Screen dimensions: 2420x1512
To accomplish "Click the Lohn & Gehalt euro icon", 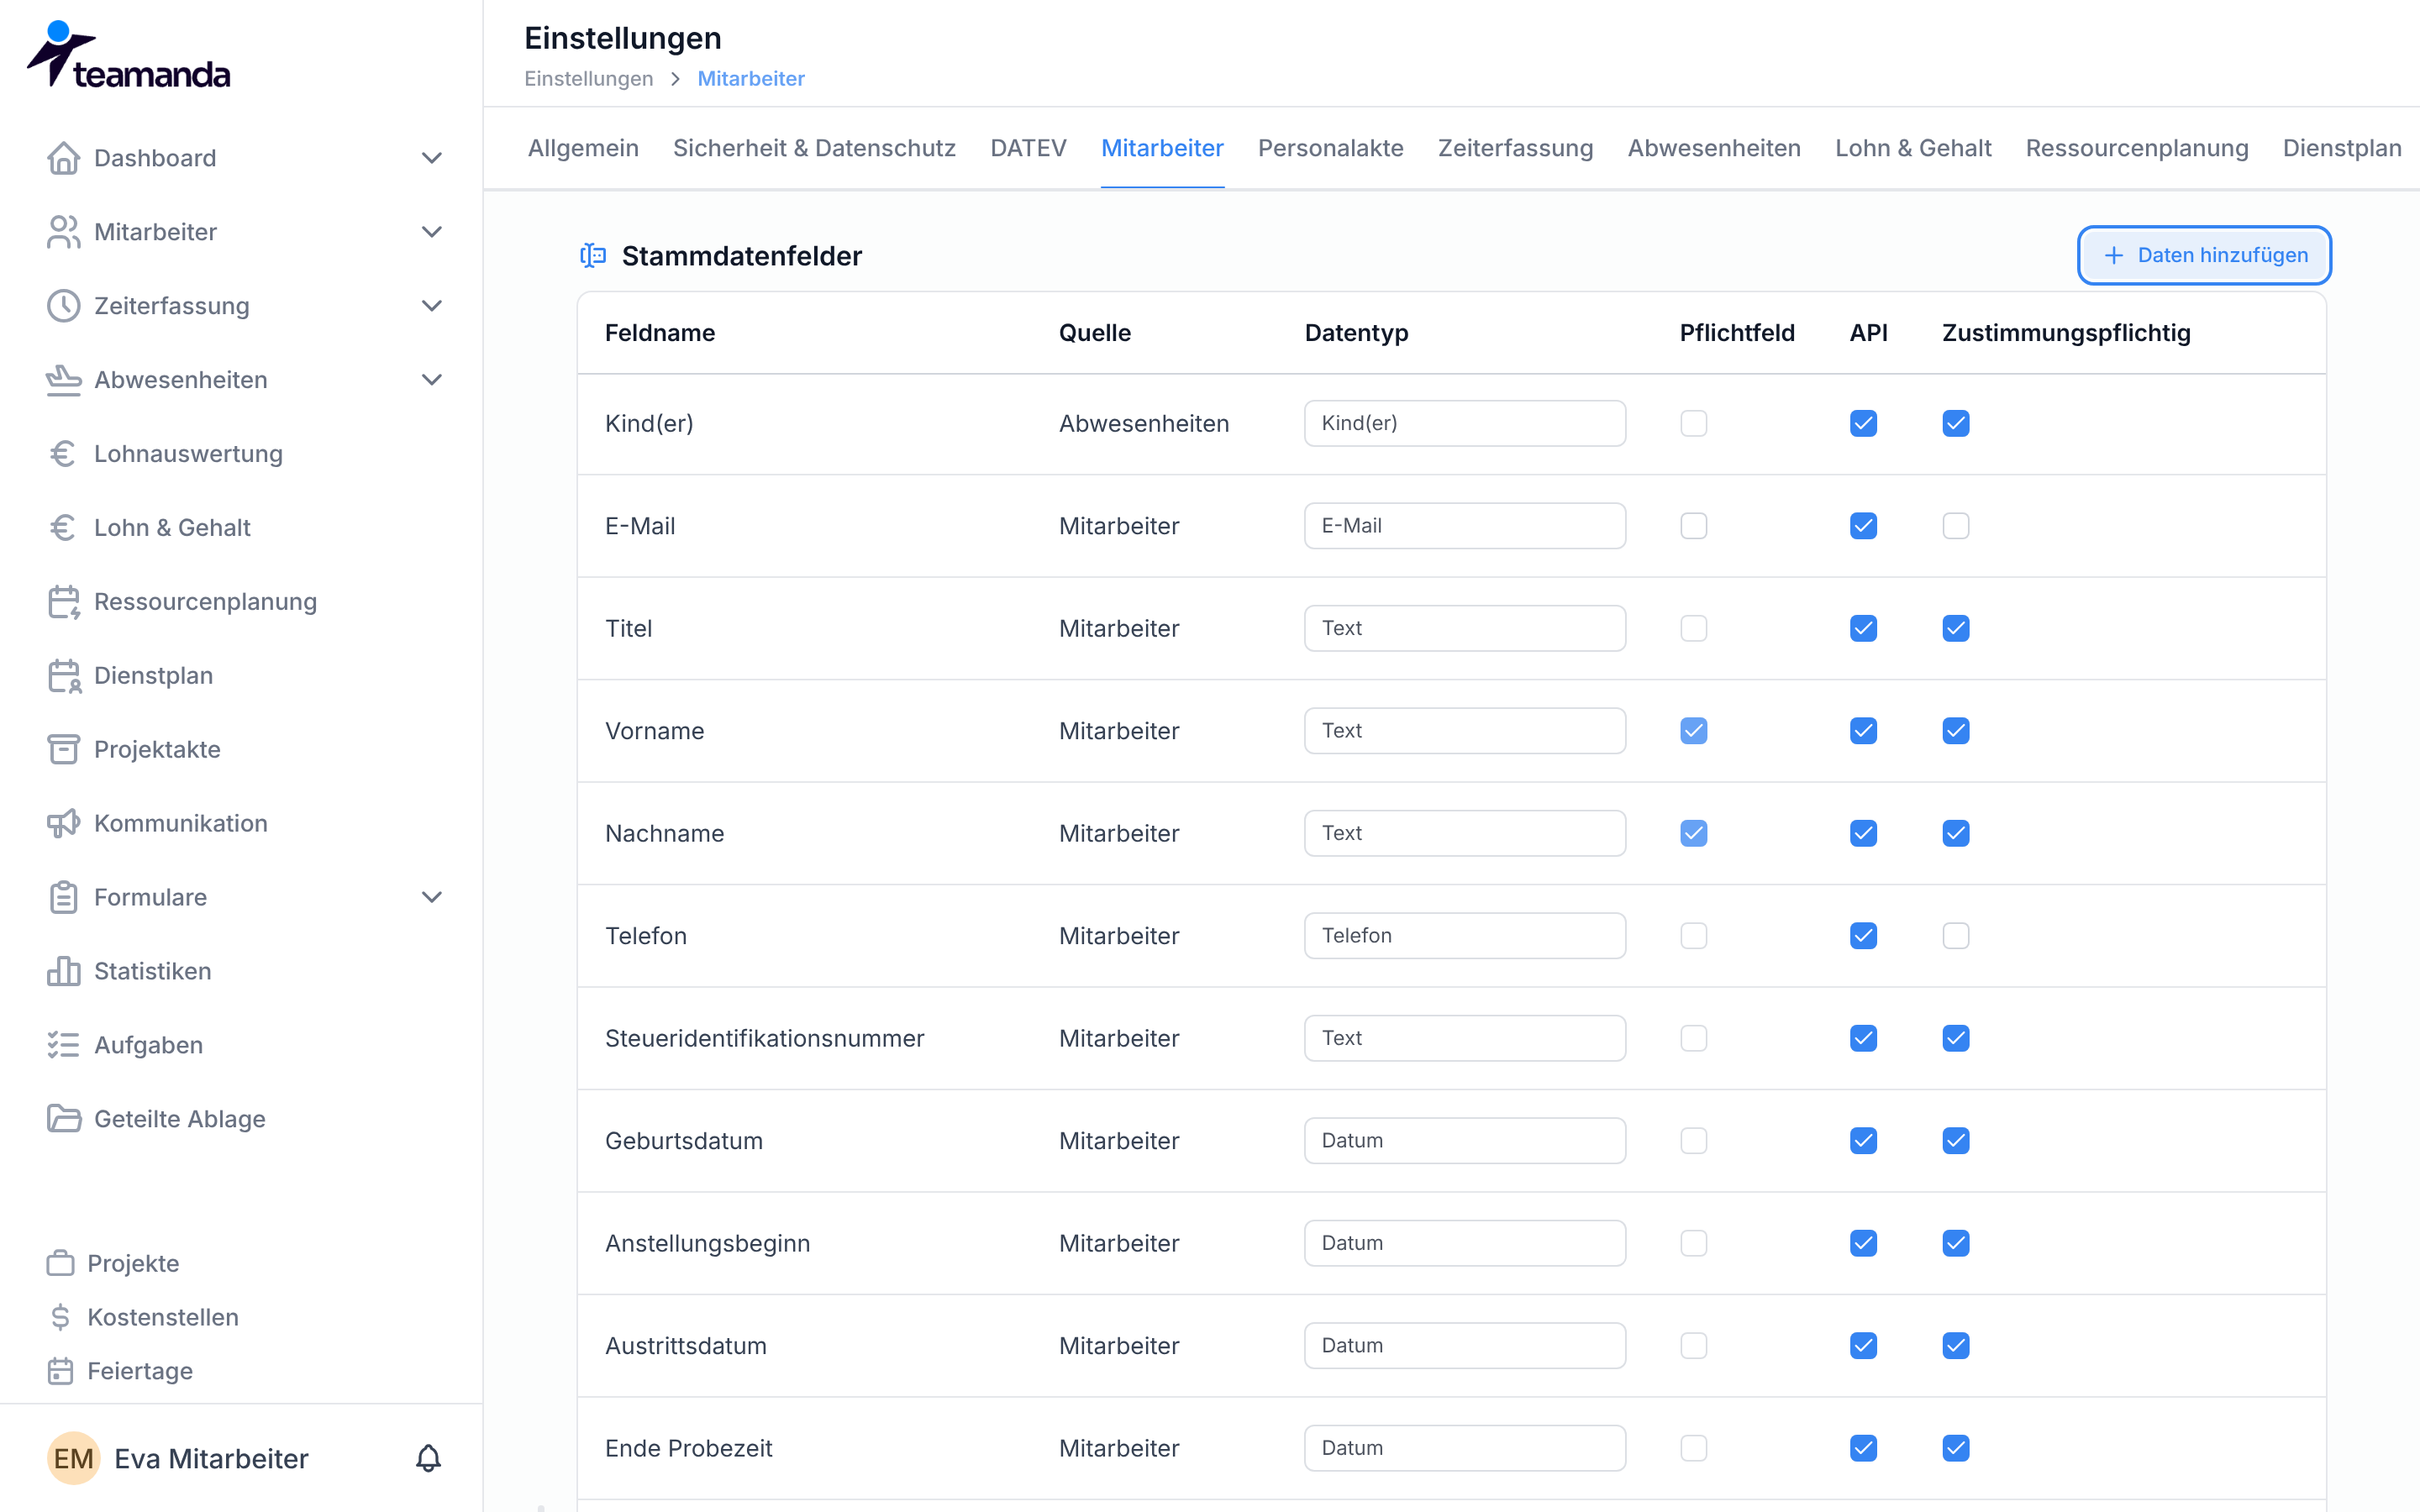I will click(64, 528).
